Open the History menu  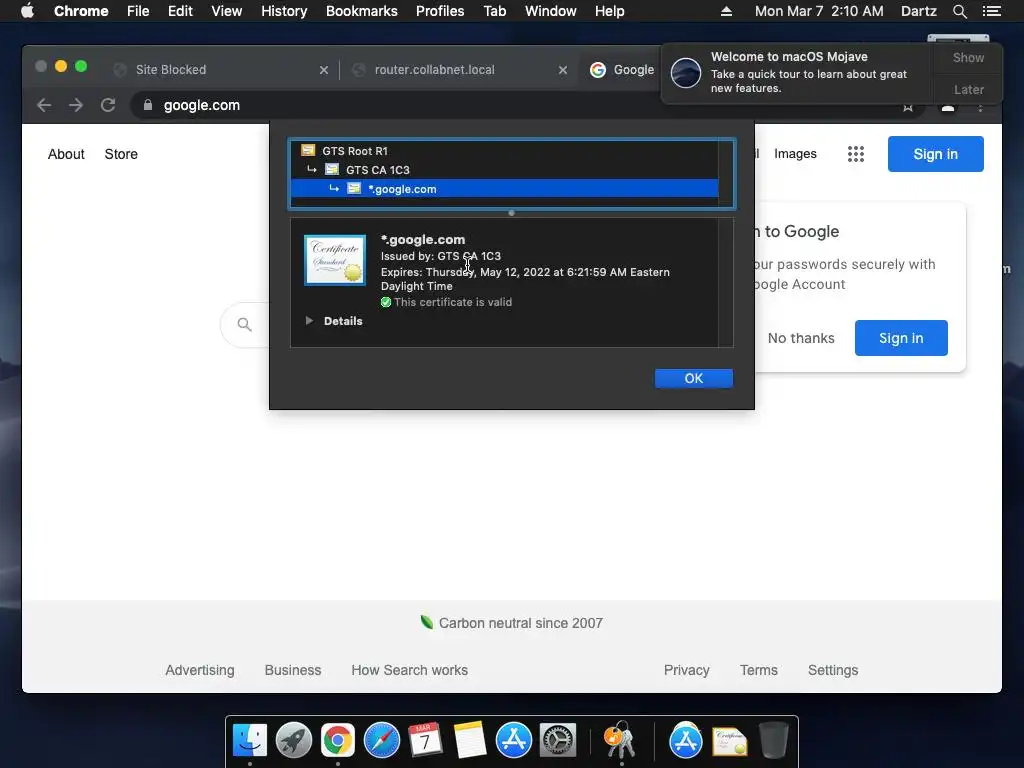pyautogui.click(x=284, y=11)
